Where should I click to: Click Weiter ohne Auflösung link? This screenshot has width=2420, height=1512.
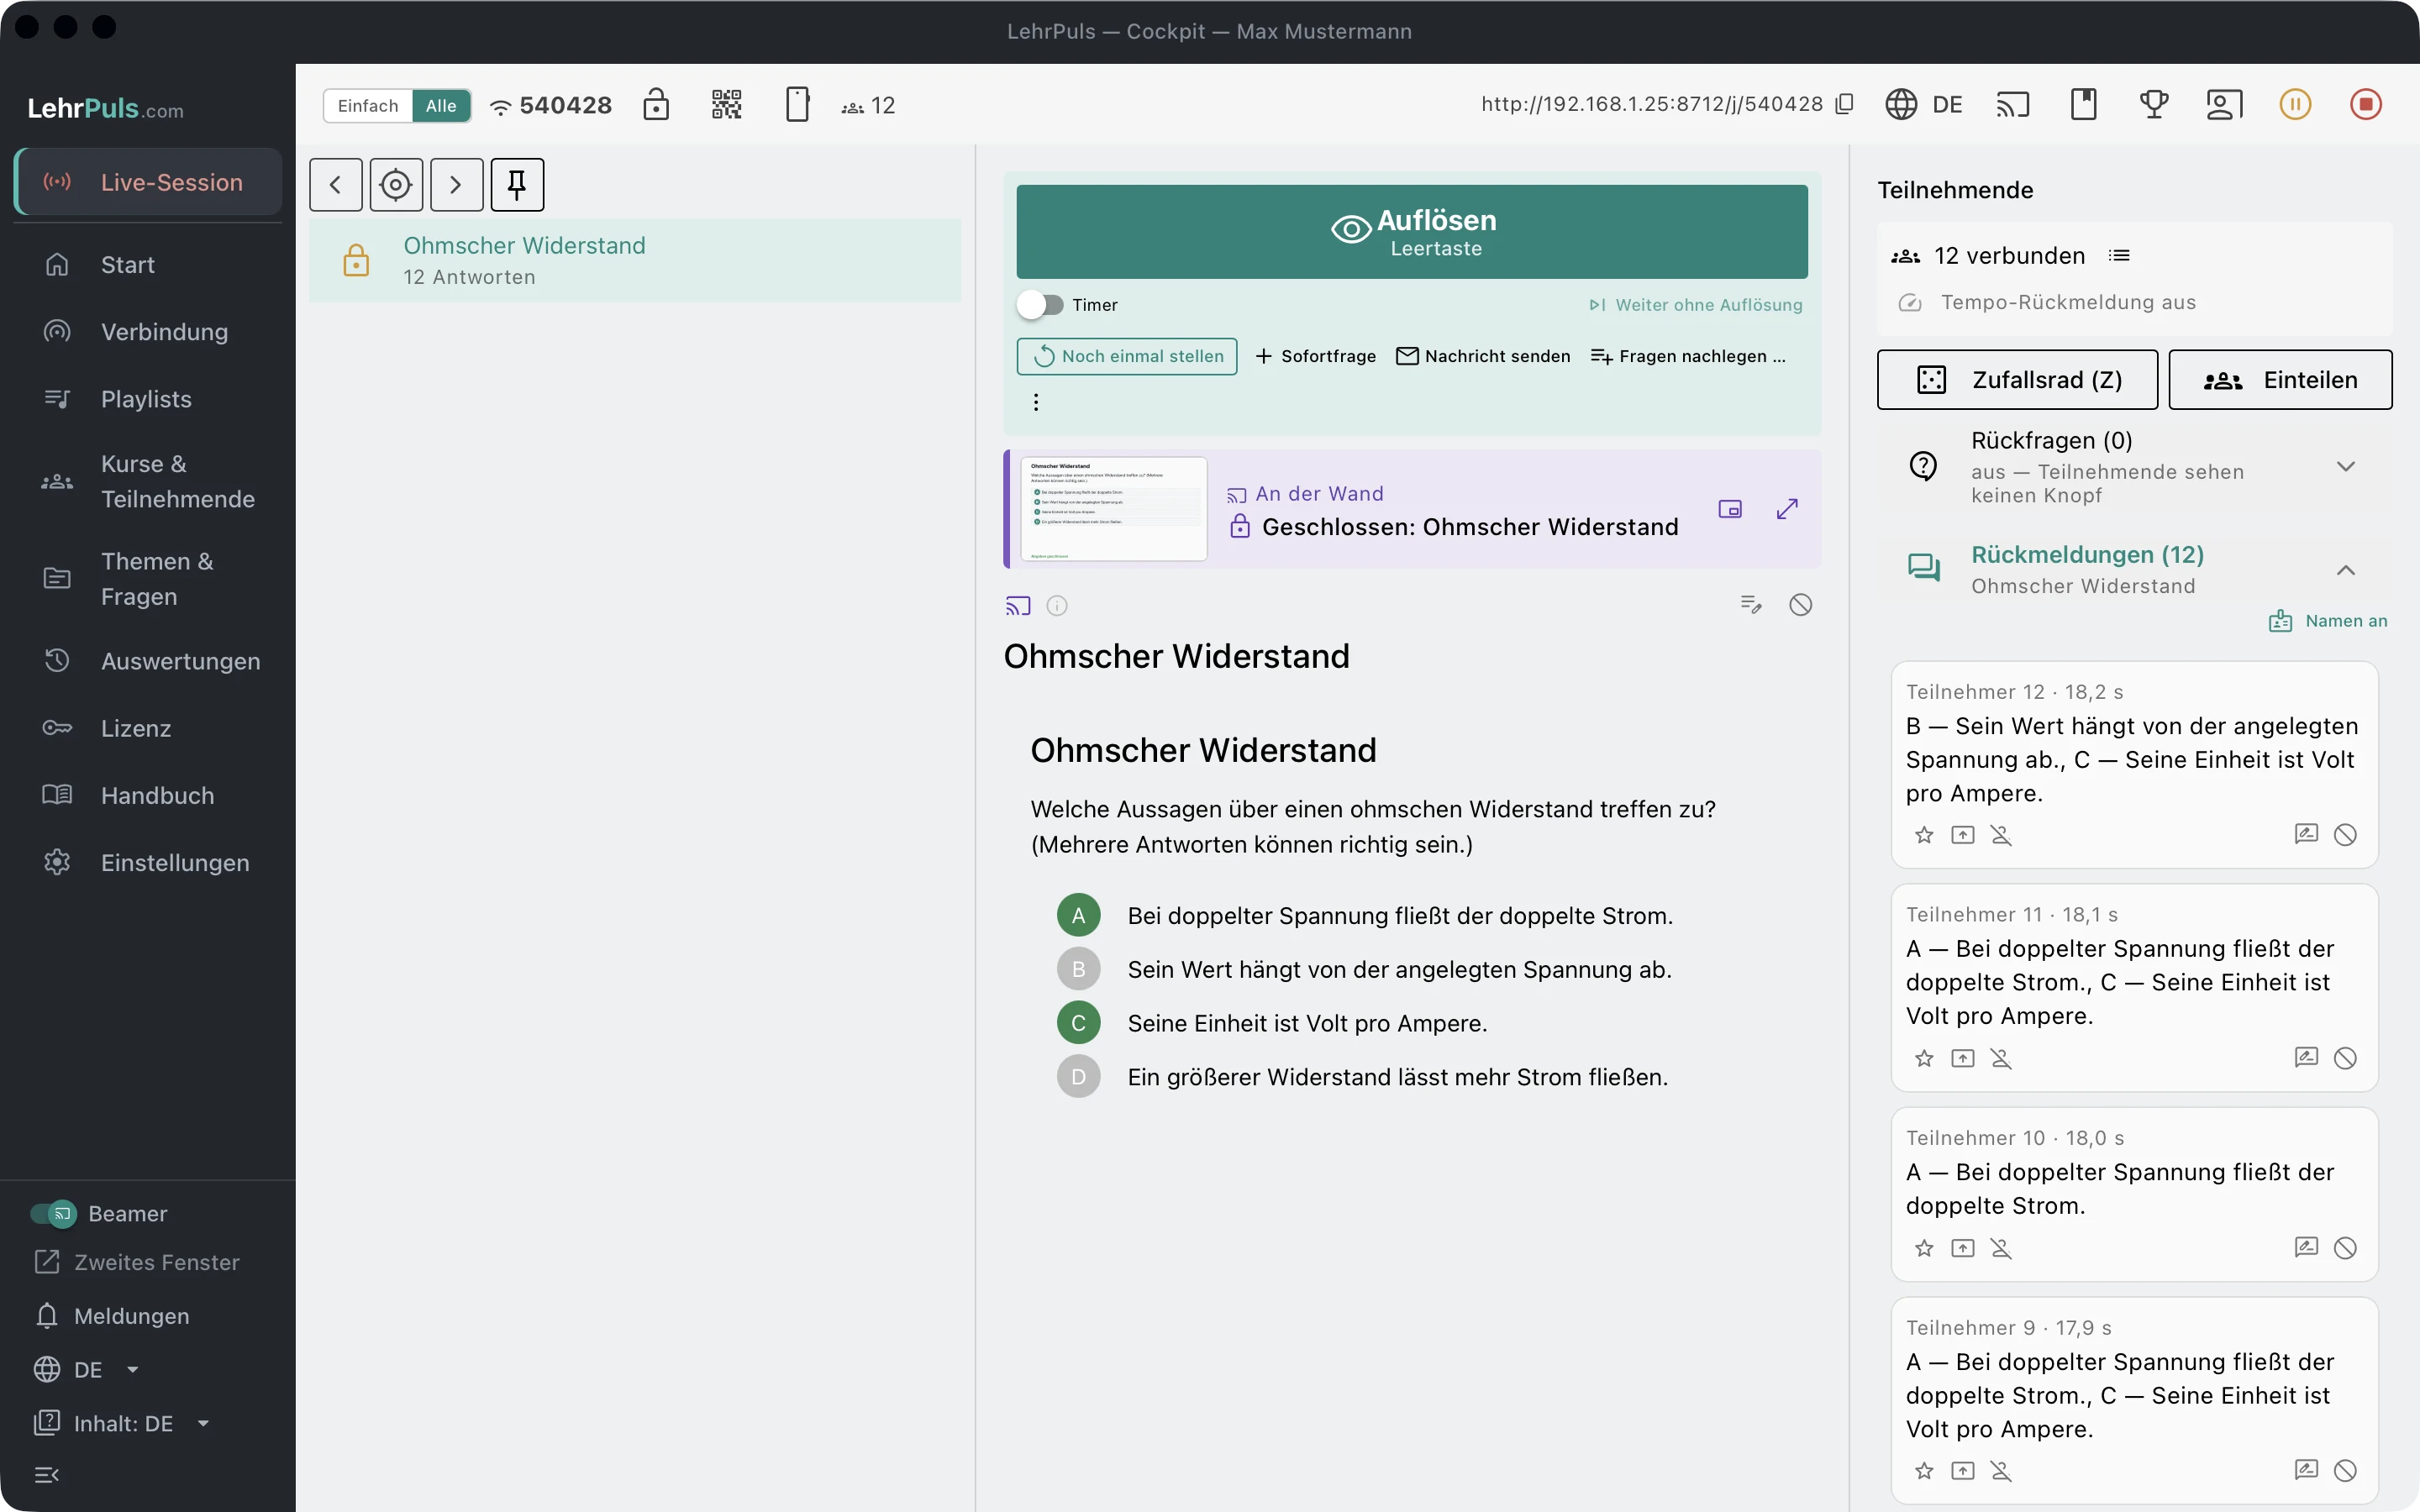click(1696, 305)
